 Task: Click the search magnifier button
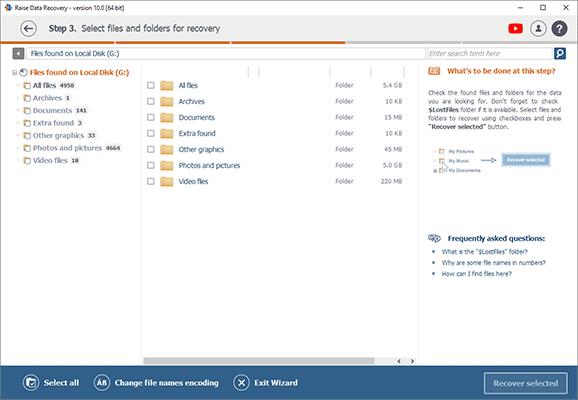560,54
